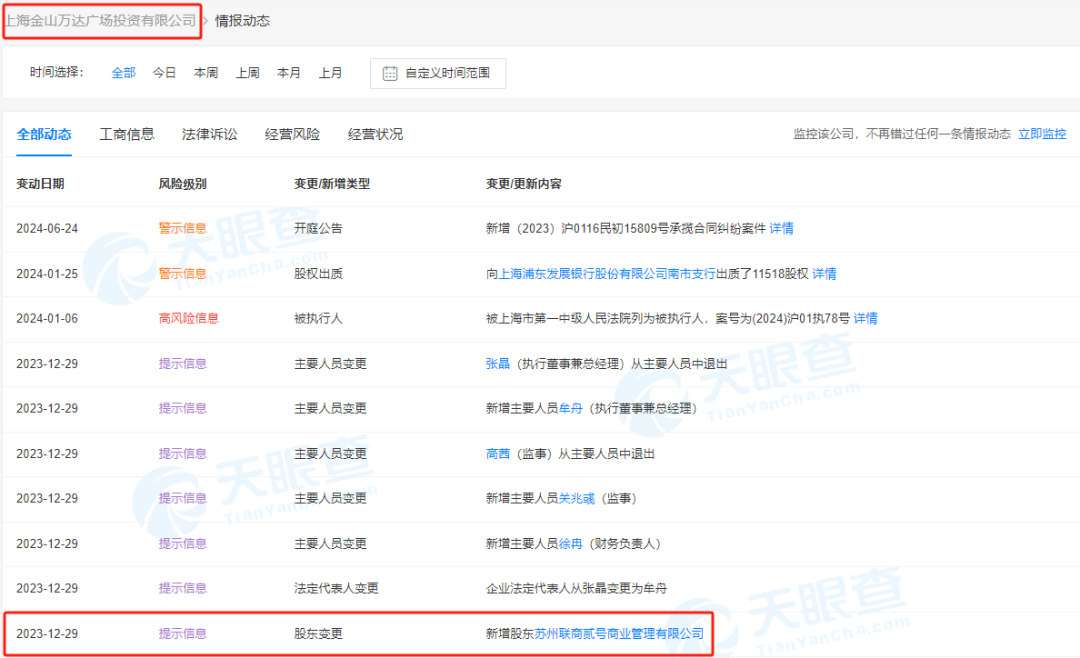Click 主要人员变更 cell in 关兆彧 row
The height and width of the screenshot is (658, 1080).
331,498
